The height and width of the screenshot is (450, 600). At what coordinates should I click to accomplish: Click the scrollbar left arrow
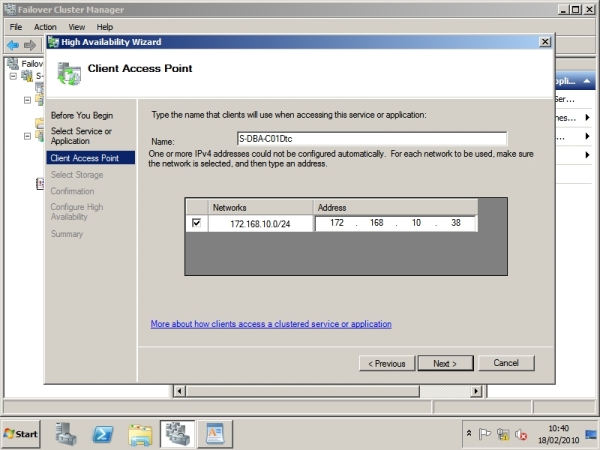pyautogui.click(x=179, y=391)
